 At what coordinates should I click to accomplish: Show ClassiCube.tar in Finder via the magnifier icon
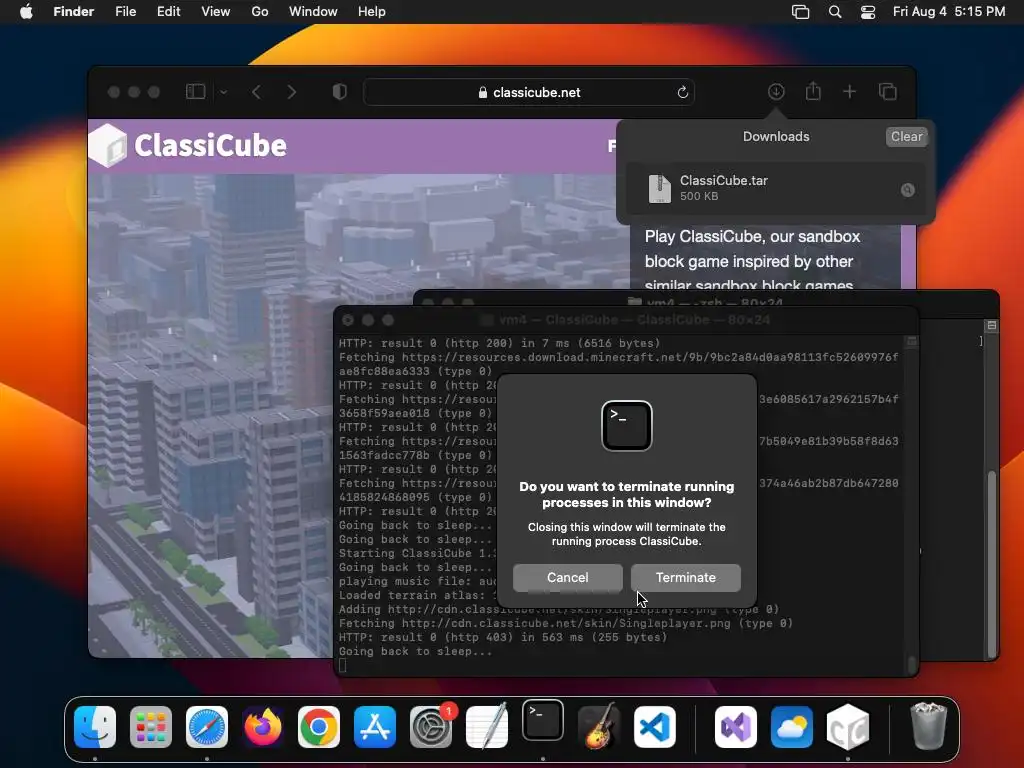908,190
